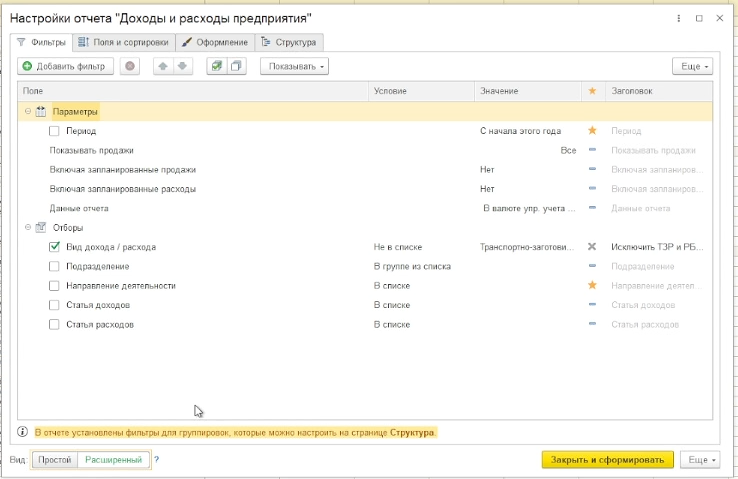Image resolution: width=738 pixels, height=479 pixels.
Task: Check all filters icon in toolbar
Action: 217,66
